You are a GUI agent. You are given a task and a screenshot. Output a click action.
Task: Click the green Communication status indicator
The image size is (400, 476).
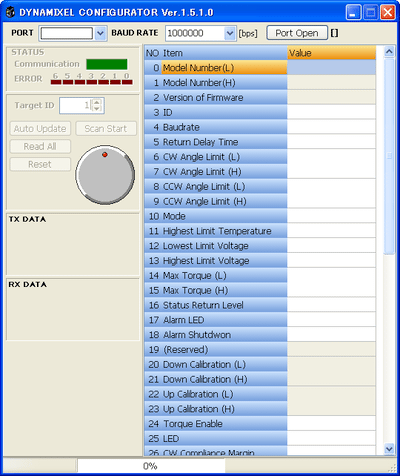pos(107,64)
